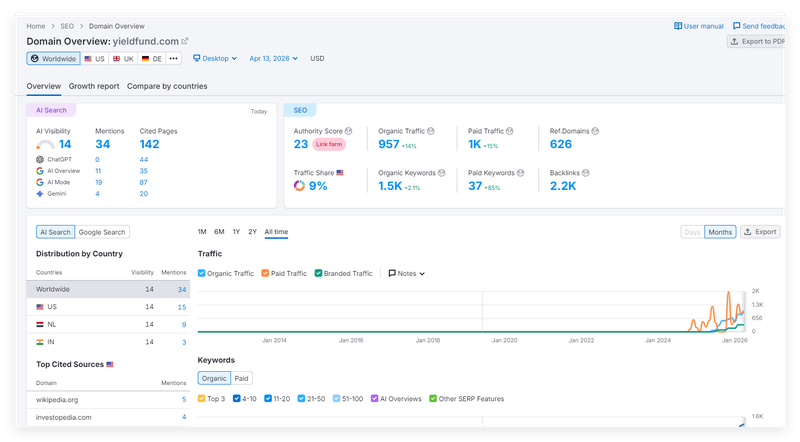Toggle 21-50 keywords checkbox
Screen dimensions: 800x442
[302, 399]
